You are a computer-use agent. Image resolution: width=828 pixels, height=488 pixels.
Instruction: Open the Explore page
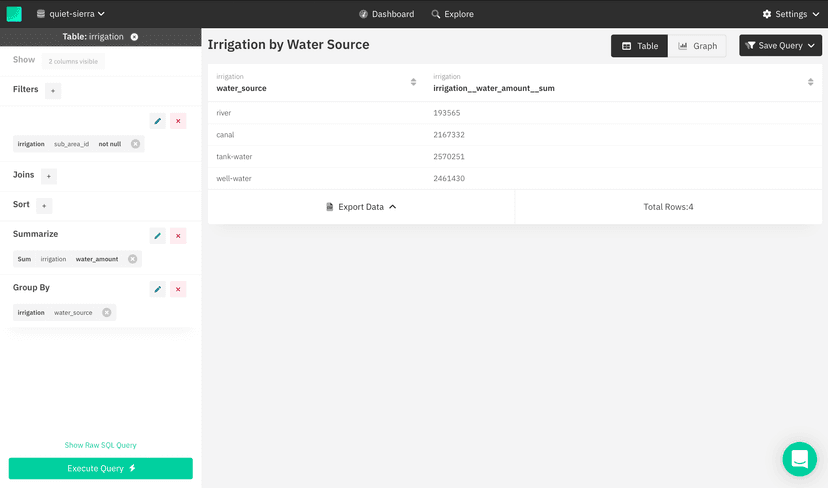[453, 14]
